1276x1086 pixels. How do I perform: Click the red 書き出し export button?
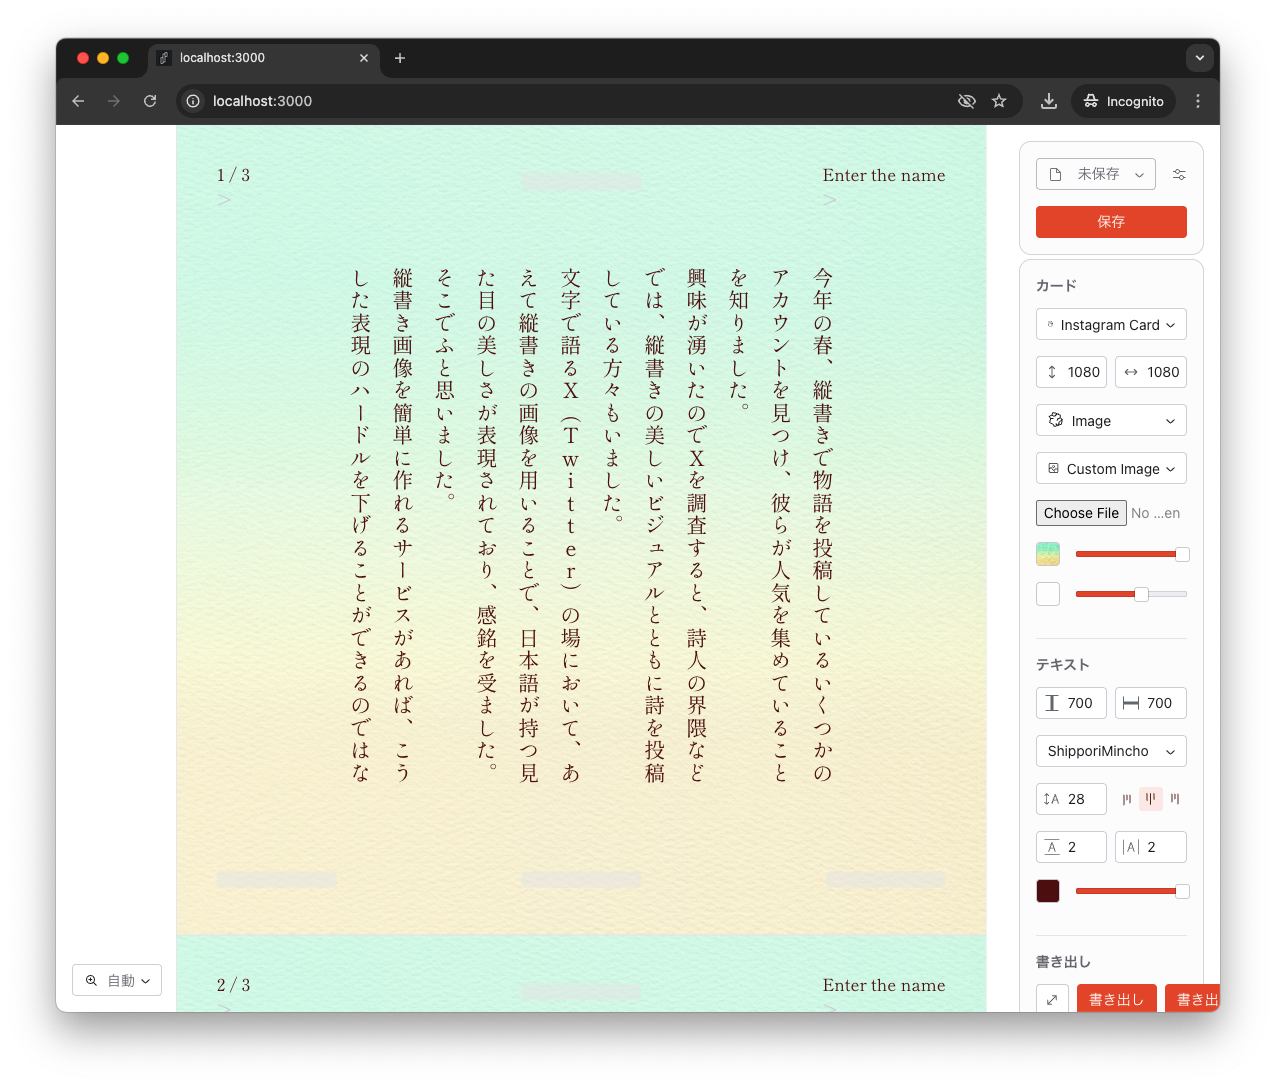(x=1117, y=998)
